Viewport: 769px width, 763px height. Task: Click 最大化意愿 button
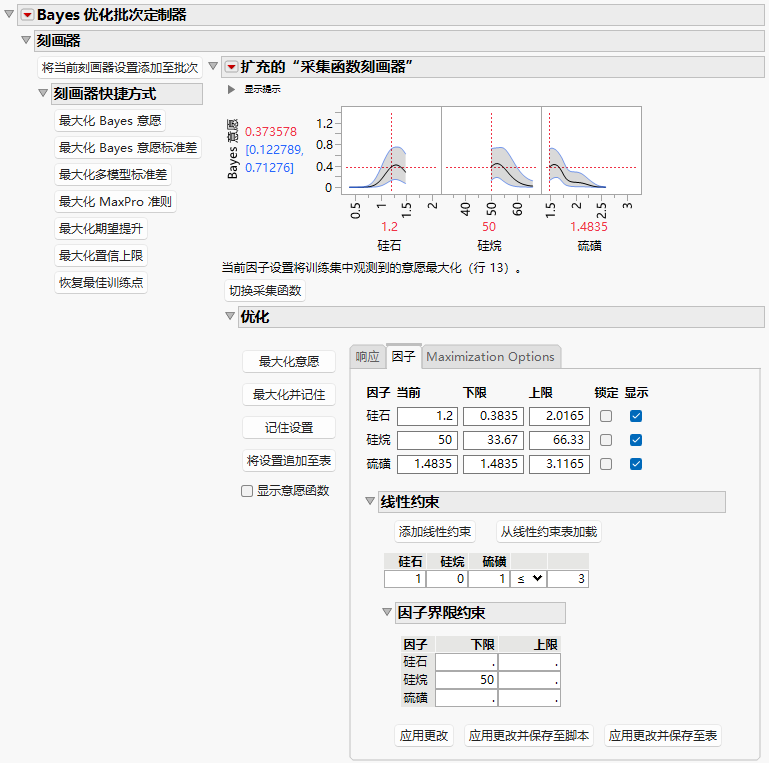289,362
